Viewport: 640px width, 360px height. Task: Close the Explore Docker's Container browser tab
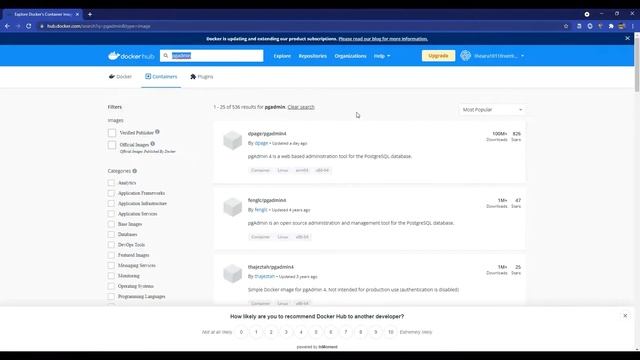point(77,14)
